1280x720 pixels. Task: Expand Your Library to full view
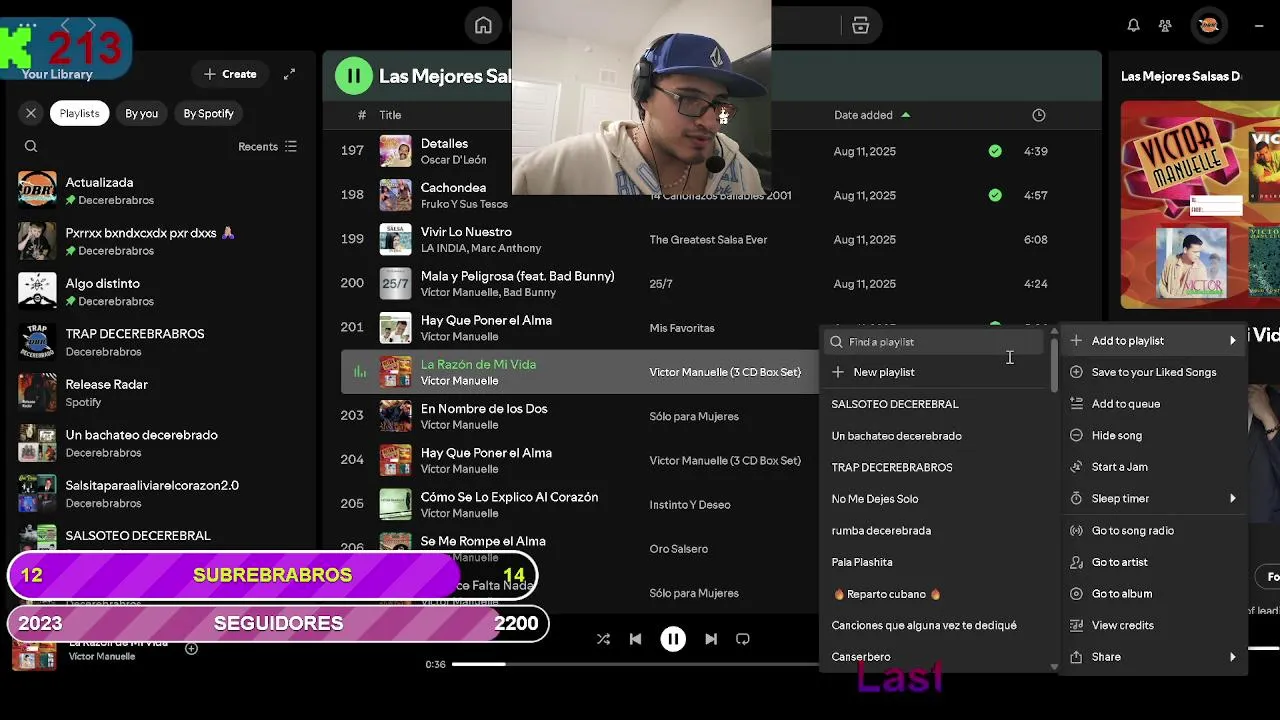click(x=289, y=74)
